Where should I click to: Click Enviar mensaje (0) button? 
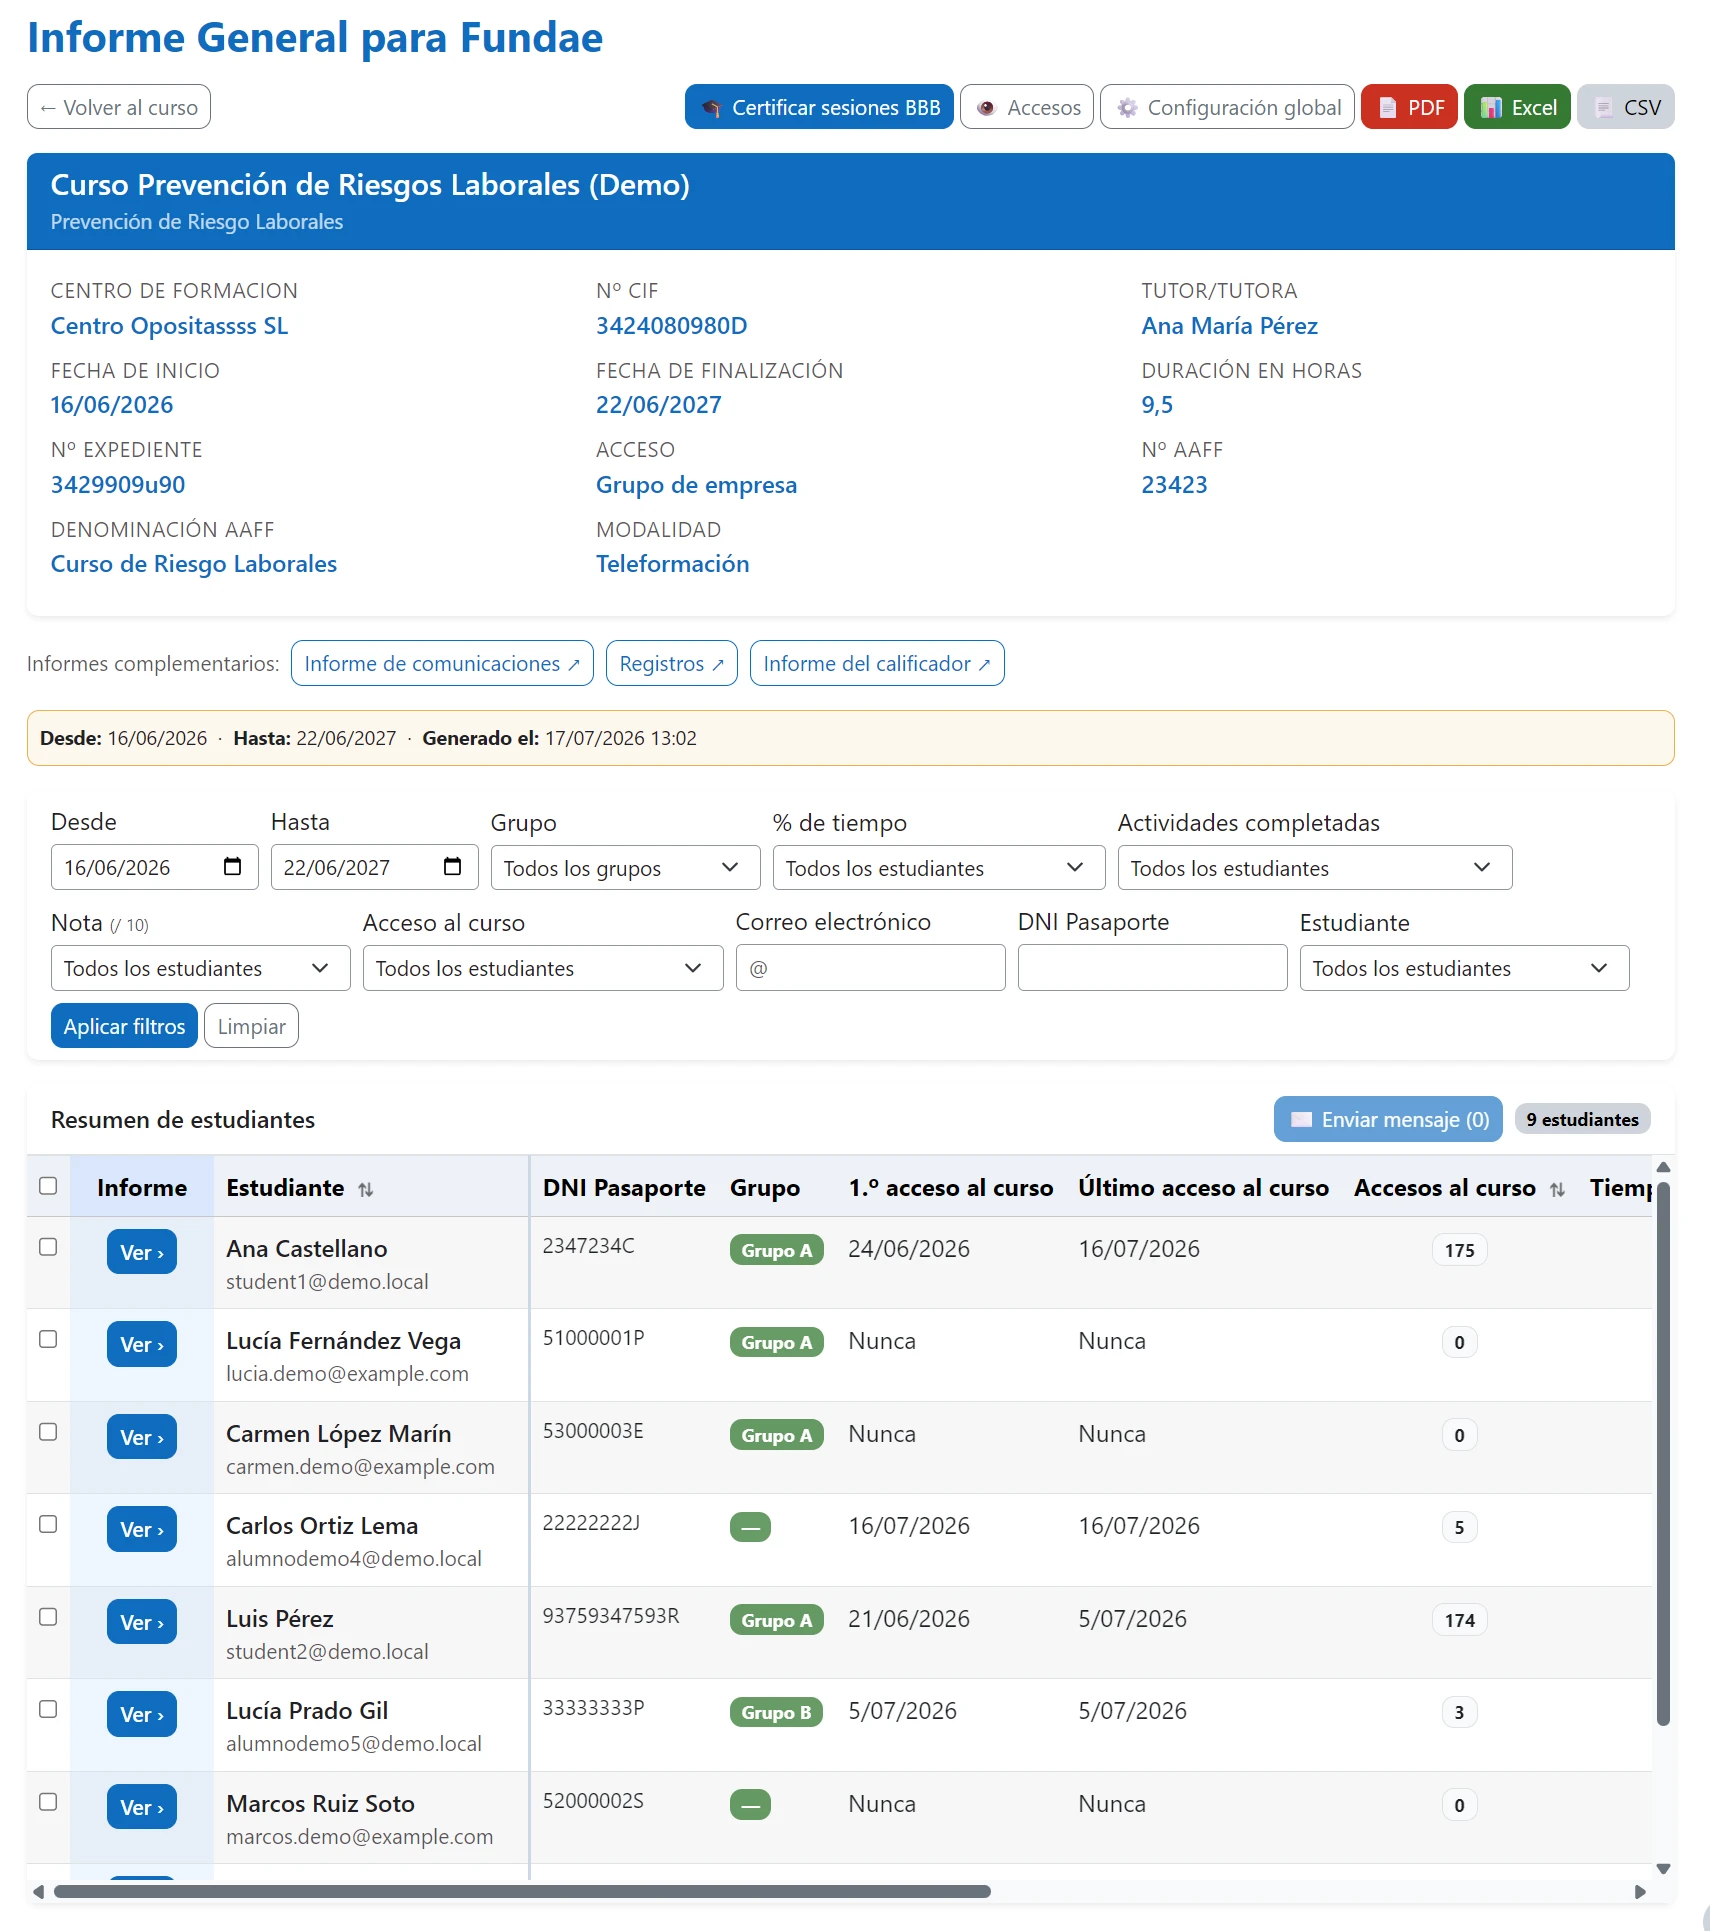tap(1388, 1119)
